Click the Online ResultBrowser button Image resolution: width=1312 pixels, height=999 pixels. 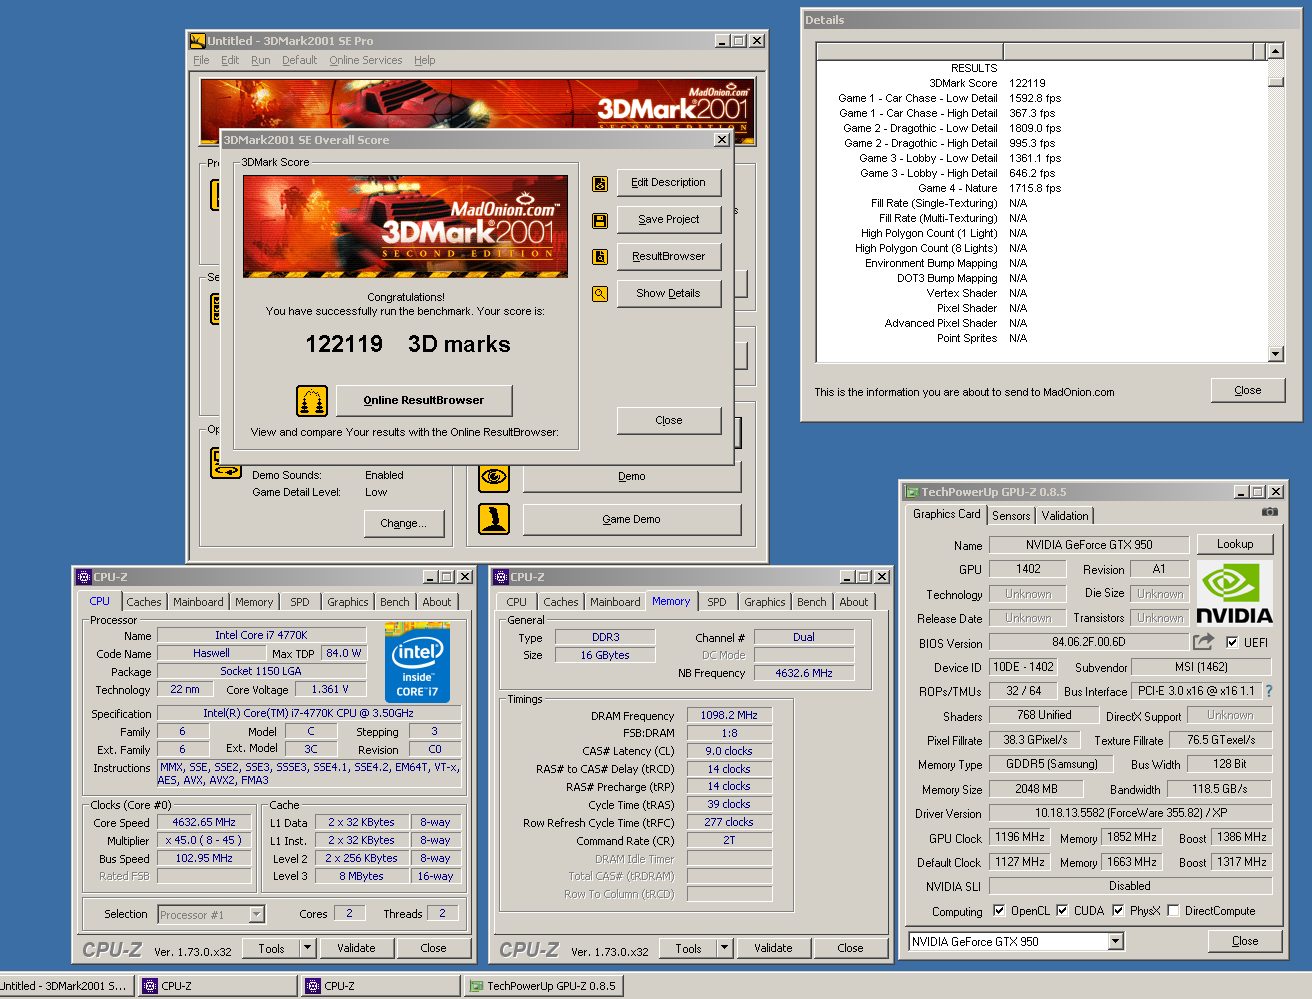tap(424, 401)
